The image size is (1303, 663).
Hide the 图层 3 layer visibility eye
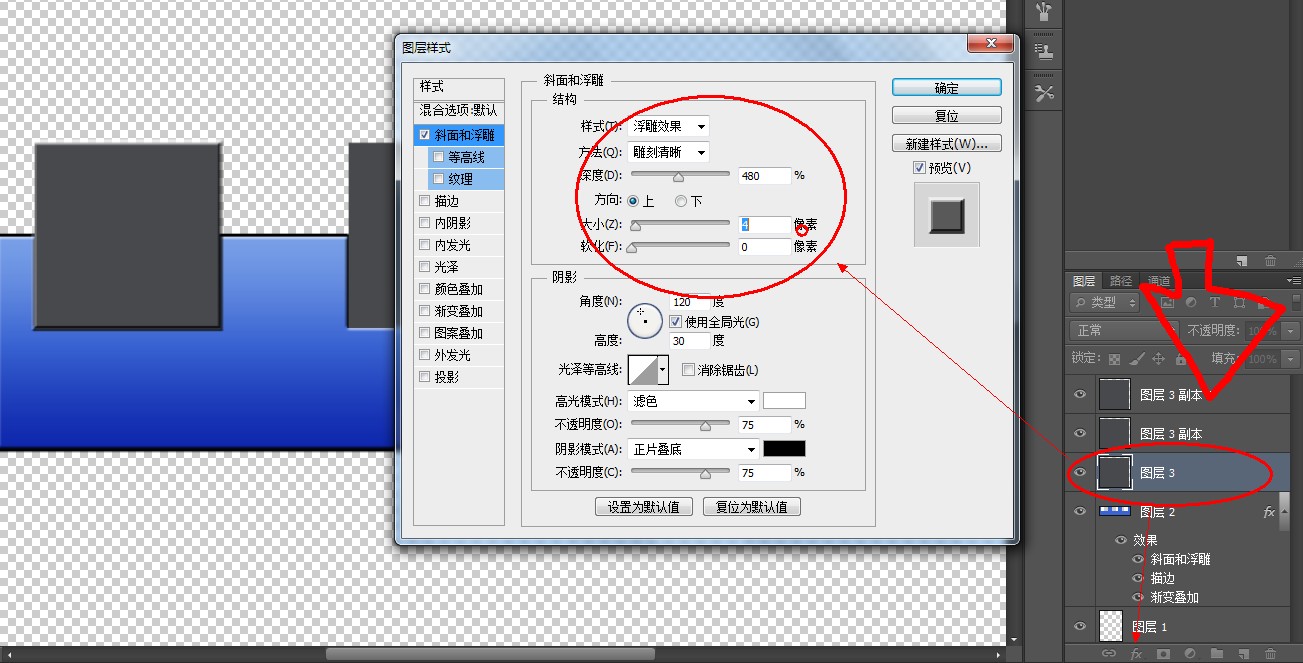tap(1079, 473)
